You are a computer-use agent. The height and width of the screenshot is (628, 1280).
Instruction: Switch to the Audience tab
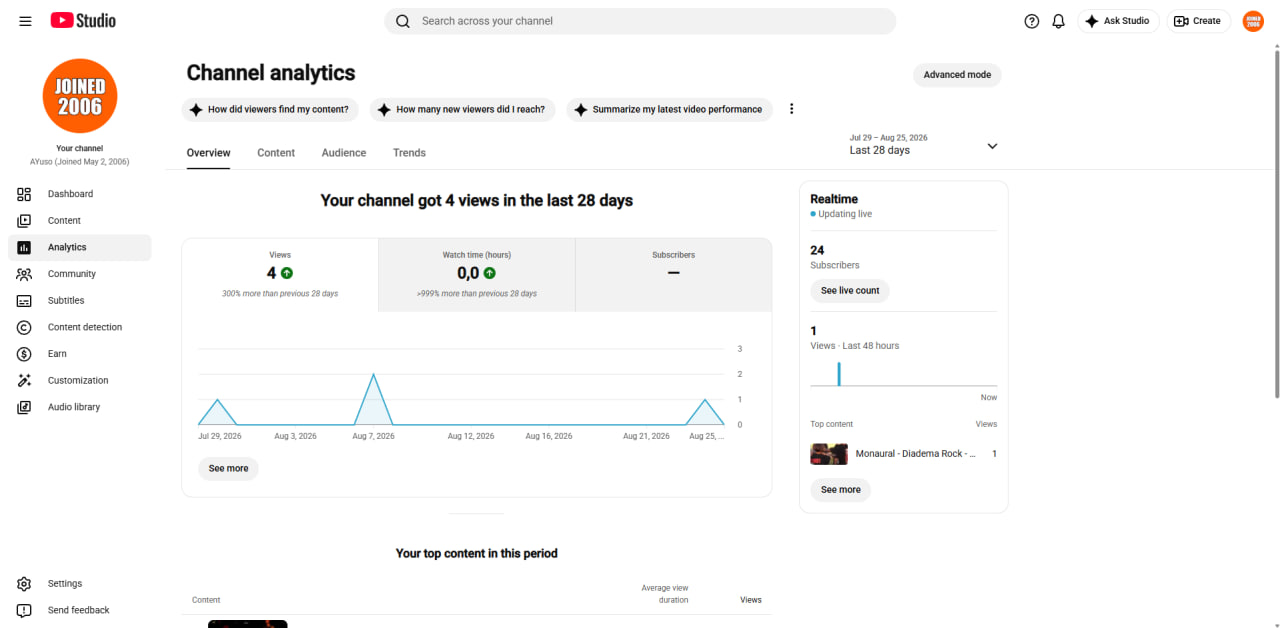pyautogui.click(x=344, y=153)
